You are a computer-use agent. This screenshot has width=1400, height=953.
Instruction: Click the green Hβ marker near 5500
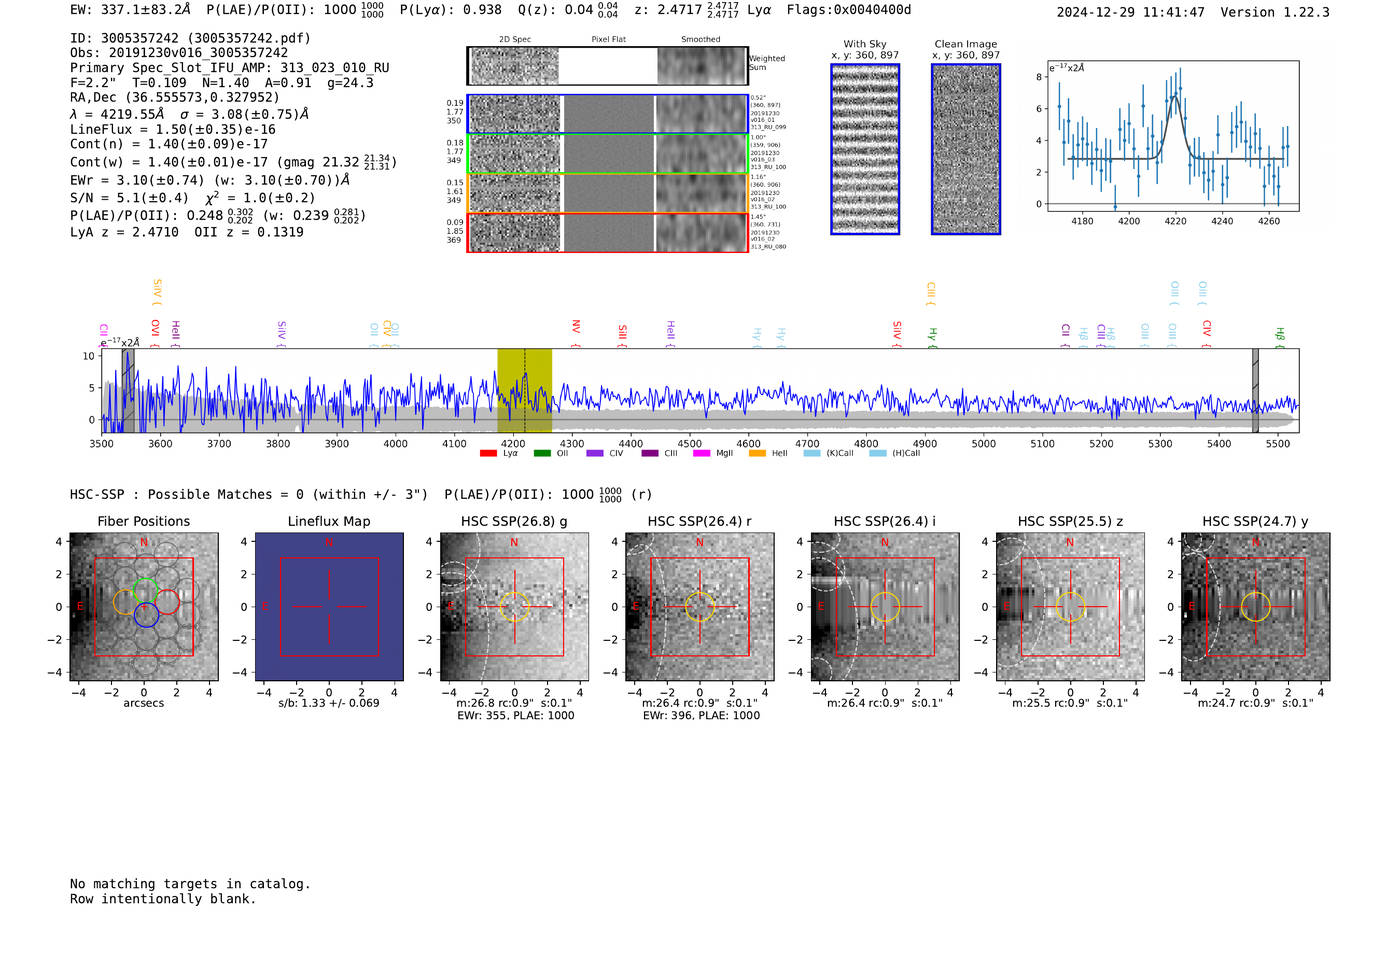pos(1280,338)
